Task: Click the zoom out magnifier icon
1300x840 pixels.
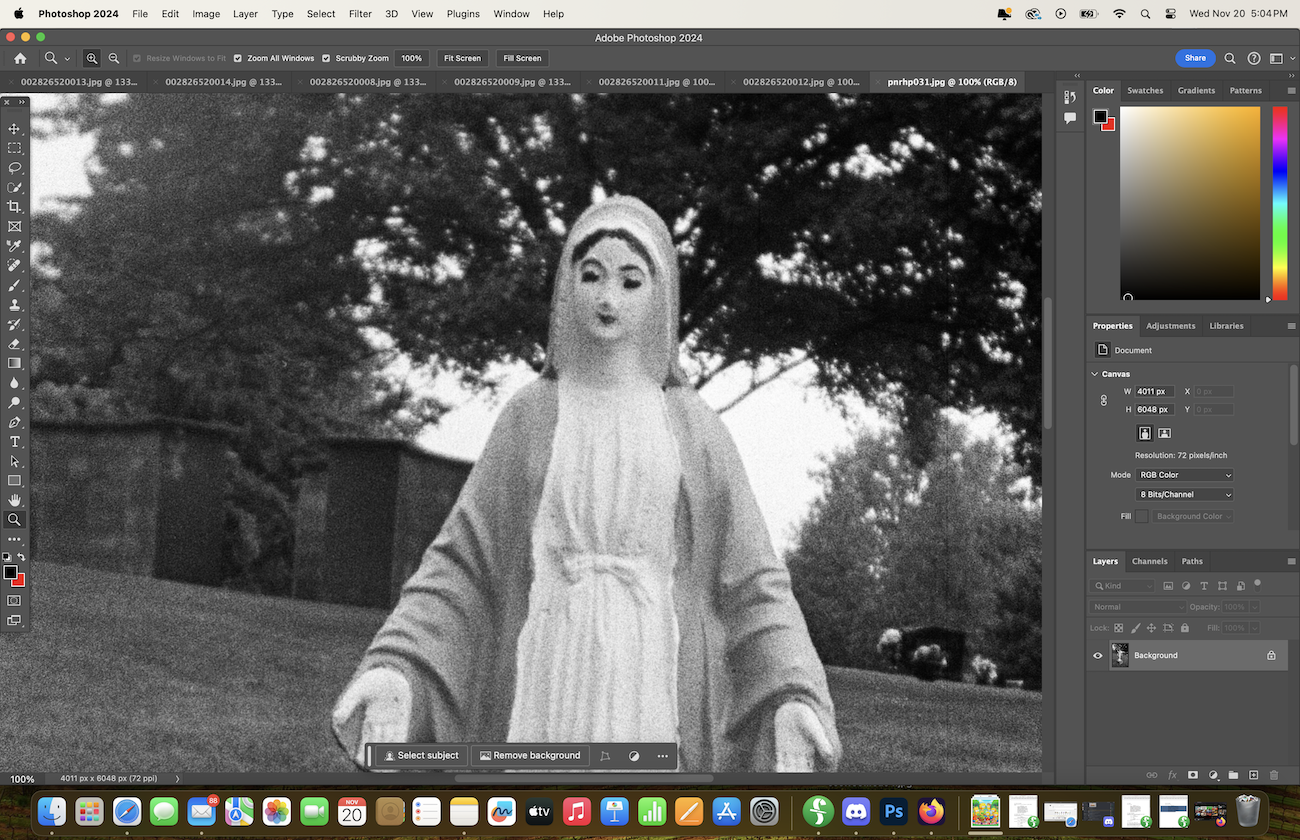Action: pos(114,58)
